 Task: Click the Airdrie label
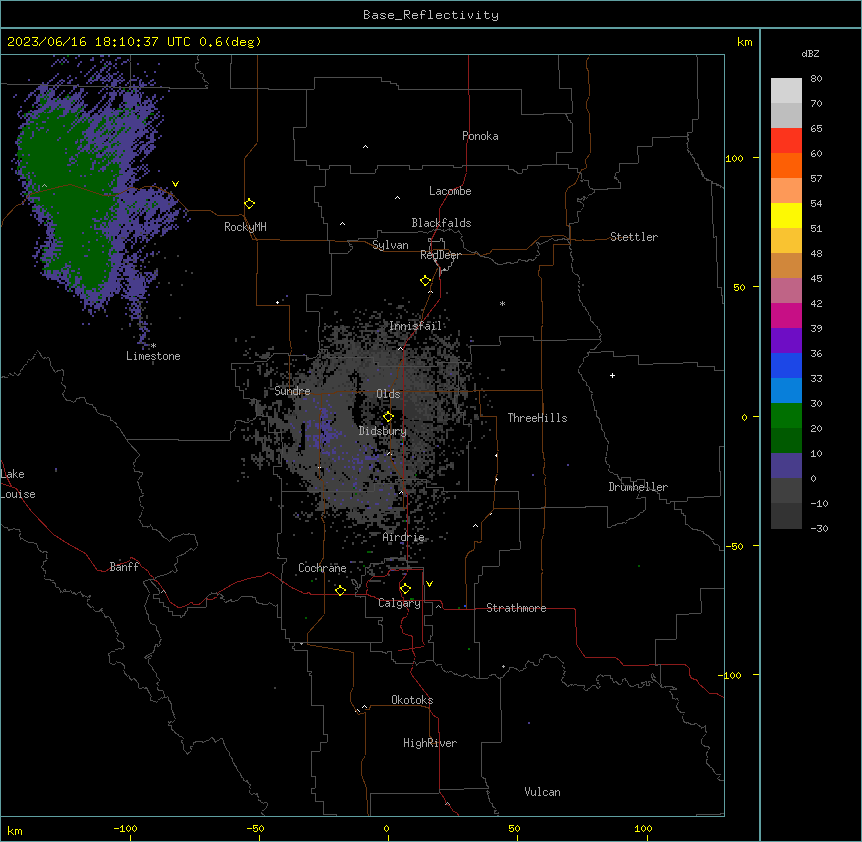tap(404, 537)
